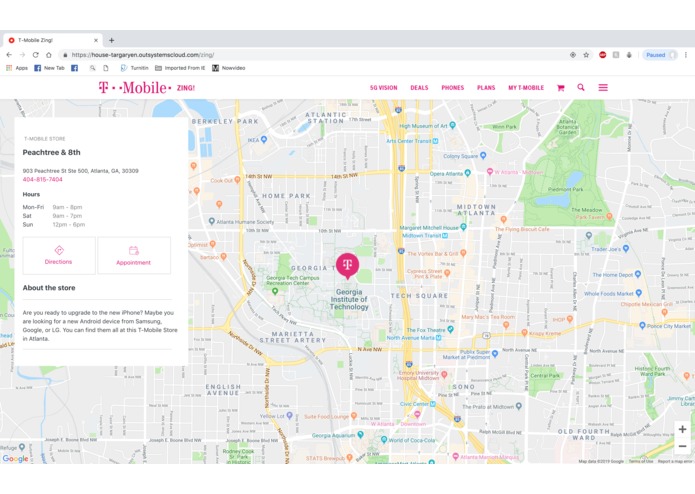Click the Whole Foods Market map marker

639,293
